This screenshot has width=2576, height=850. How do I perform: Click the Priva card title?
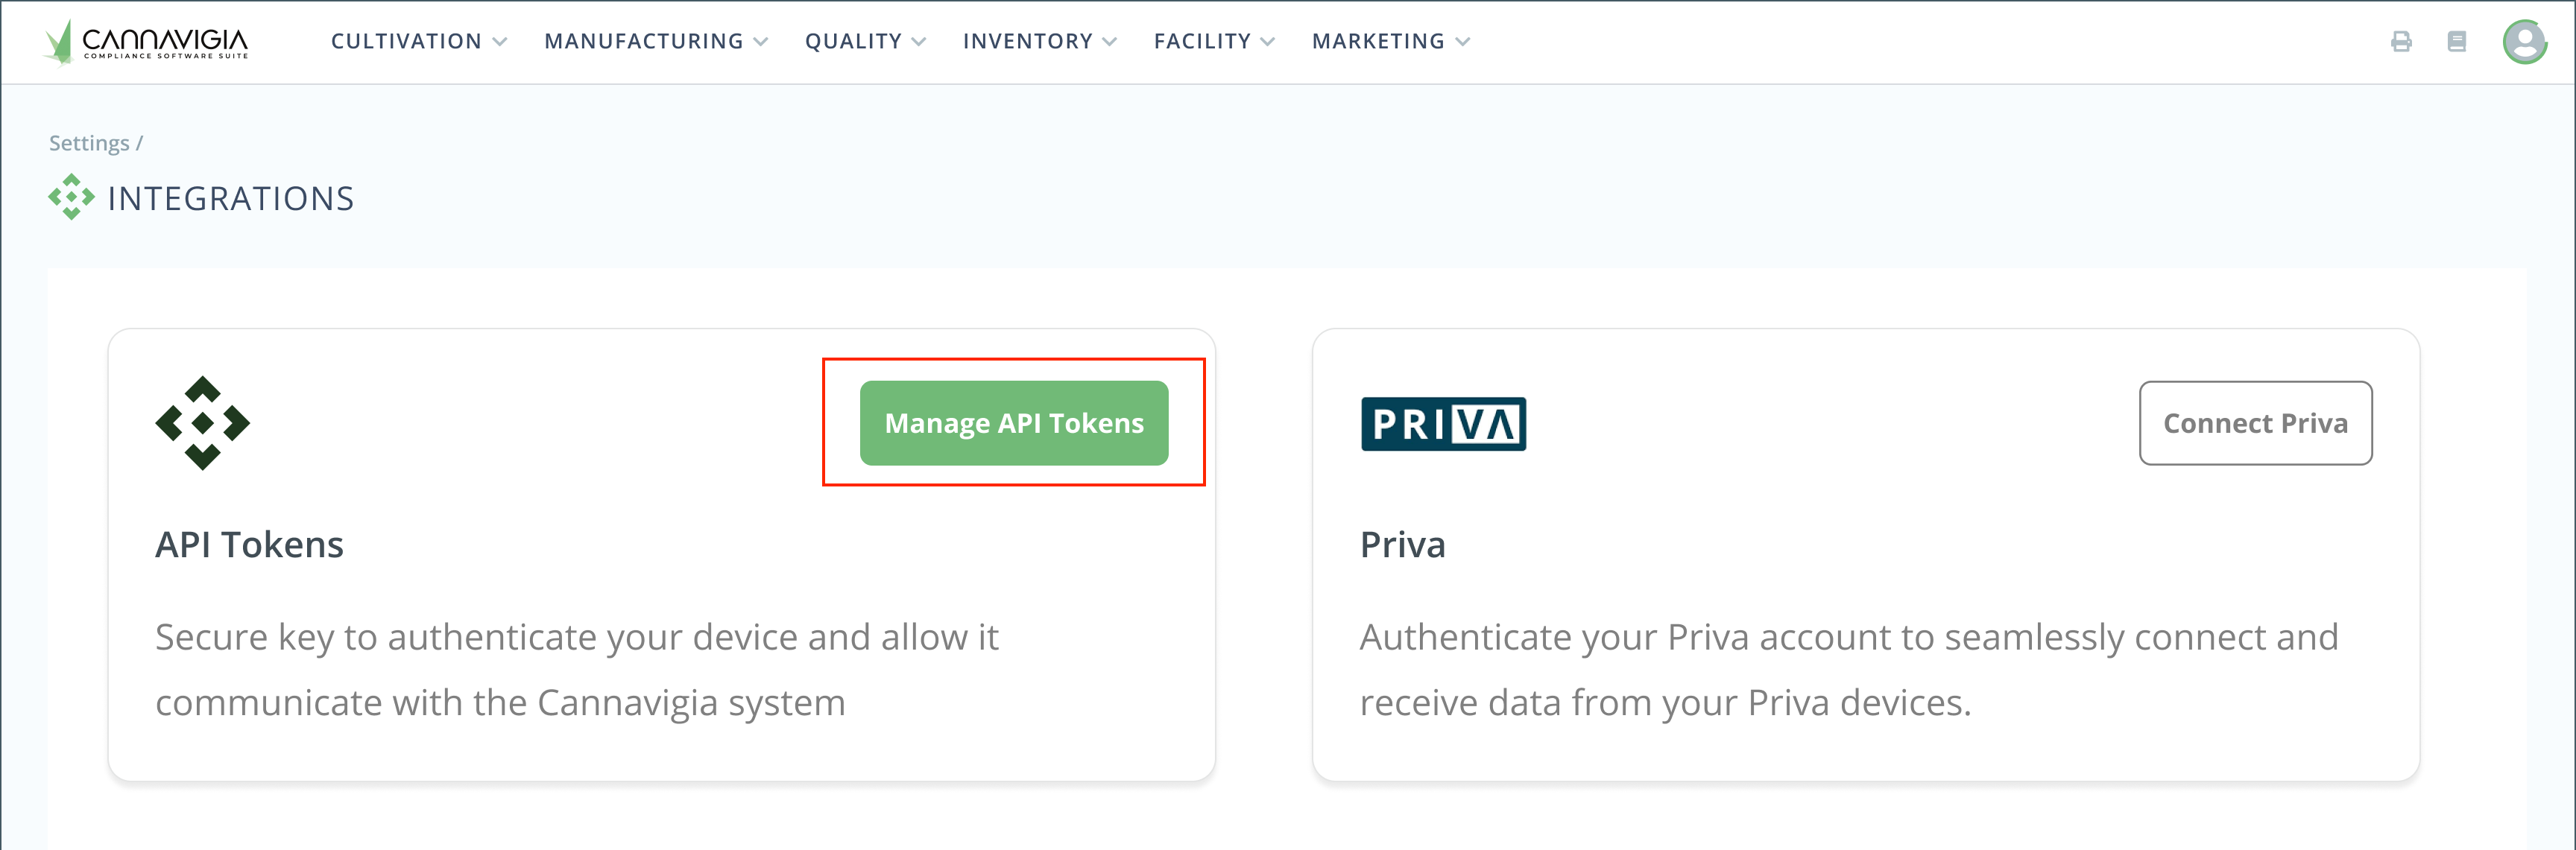pyautogui.click(x=1402, y=545)
